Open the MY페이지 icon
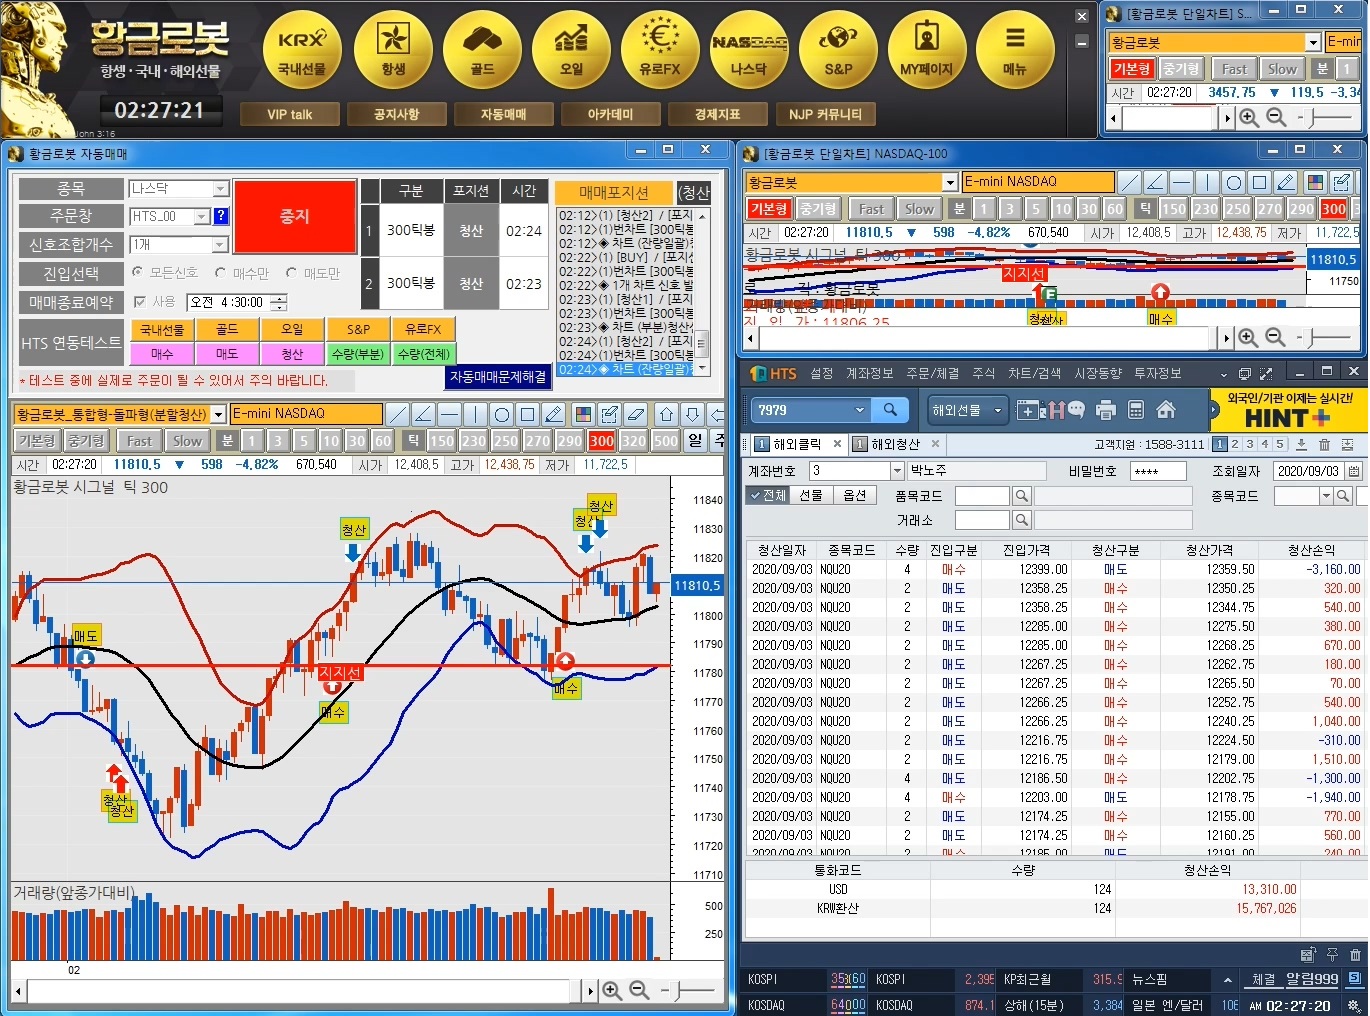 point(927,50)
